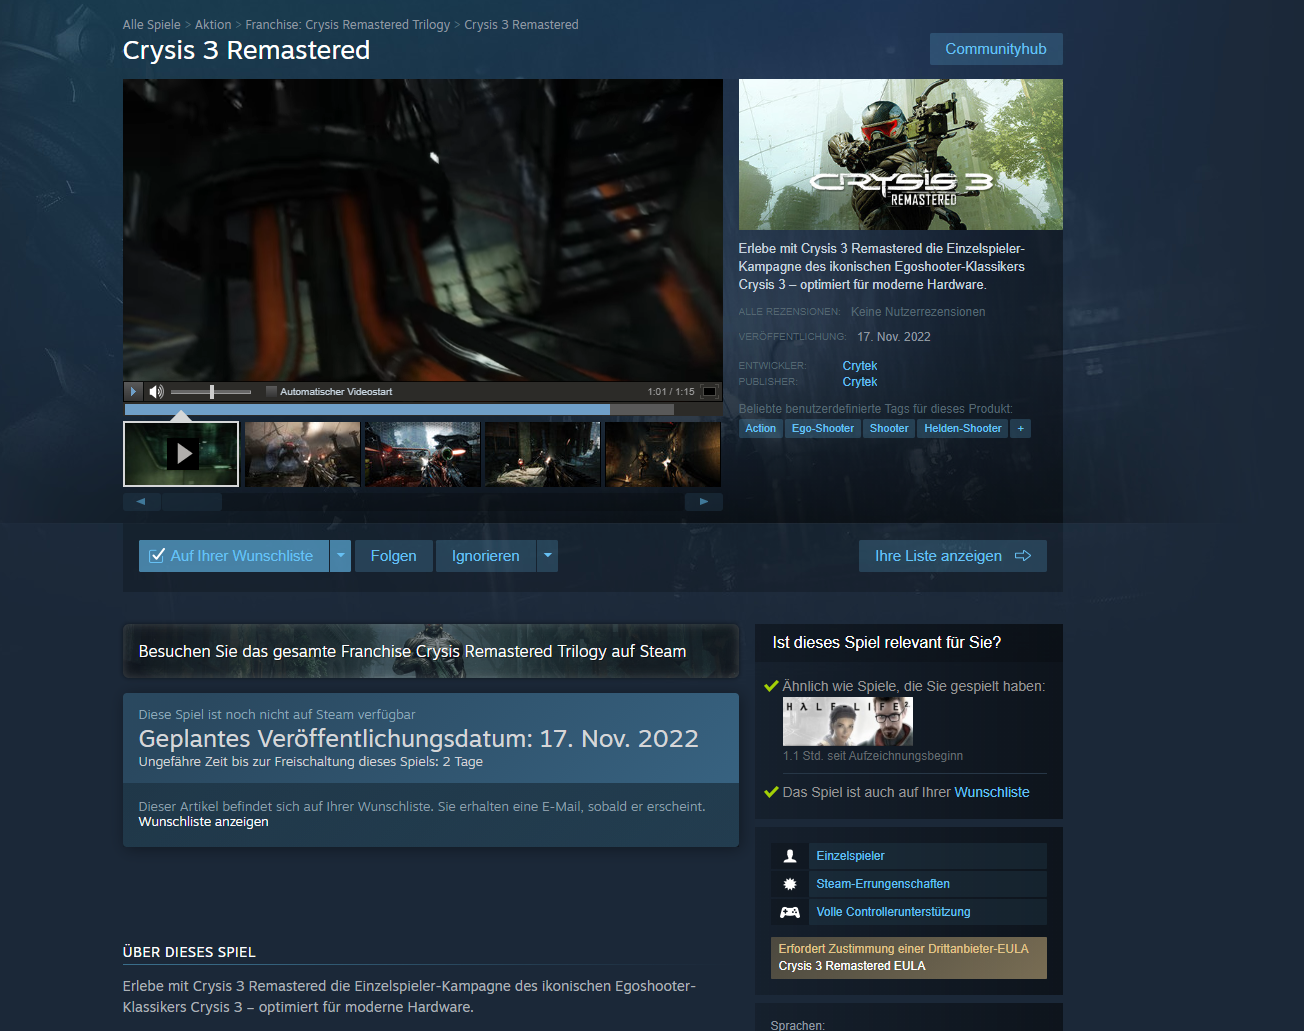
Task: Enter fullscreen mode on the video player
Action: 709,391
